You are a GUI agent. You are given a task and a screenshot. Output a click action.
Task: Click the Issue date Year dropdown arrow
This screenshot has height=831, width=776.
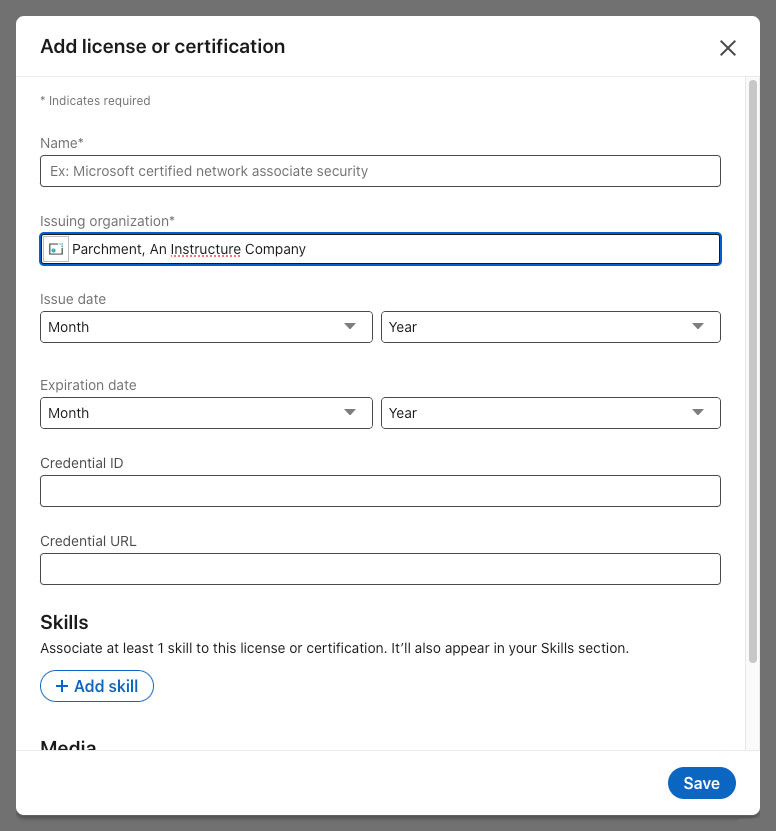click(697, 327)
